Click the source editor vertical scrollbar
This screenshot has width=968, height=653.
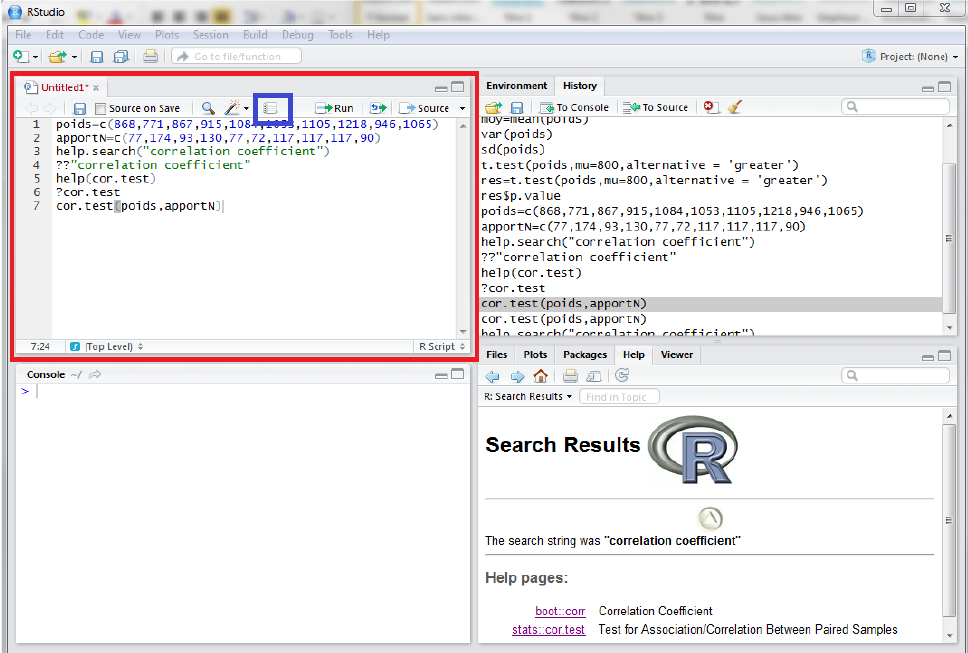pyautogui.click(x=463, y=228)
